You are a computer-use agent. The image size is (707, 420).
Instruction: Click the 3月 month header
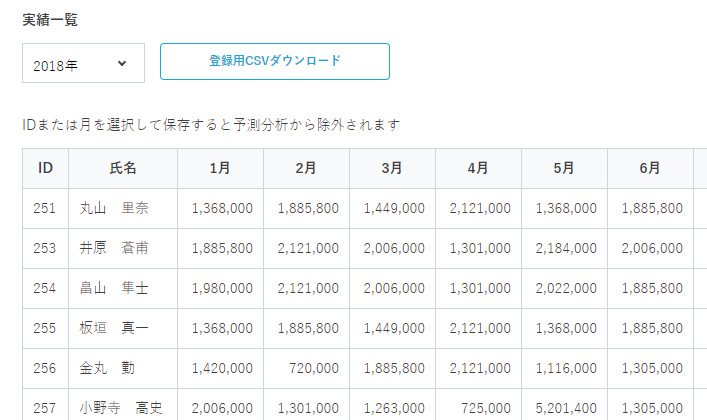[x=392, y=168]
